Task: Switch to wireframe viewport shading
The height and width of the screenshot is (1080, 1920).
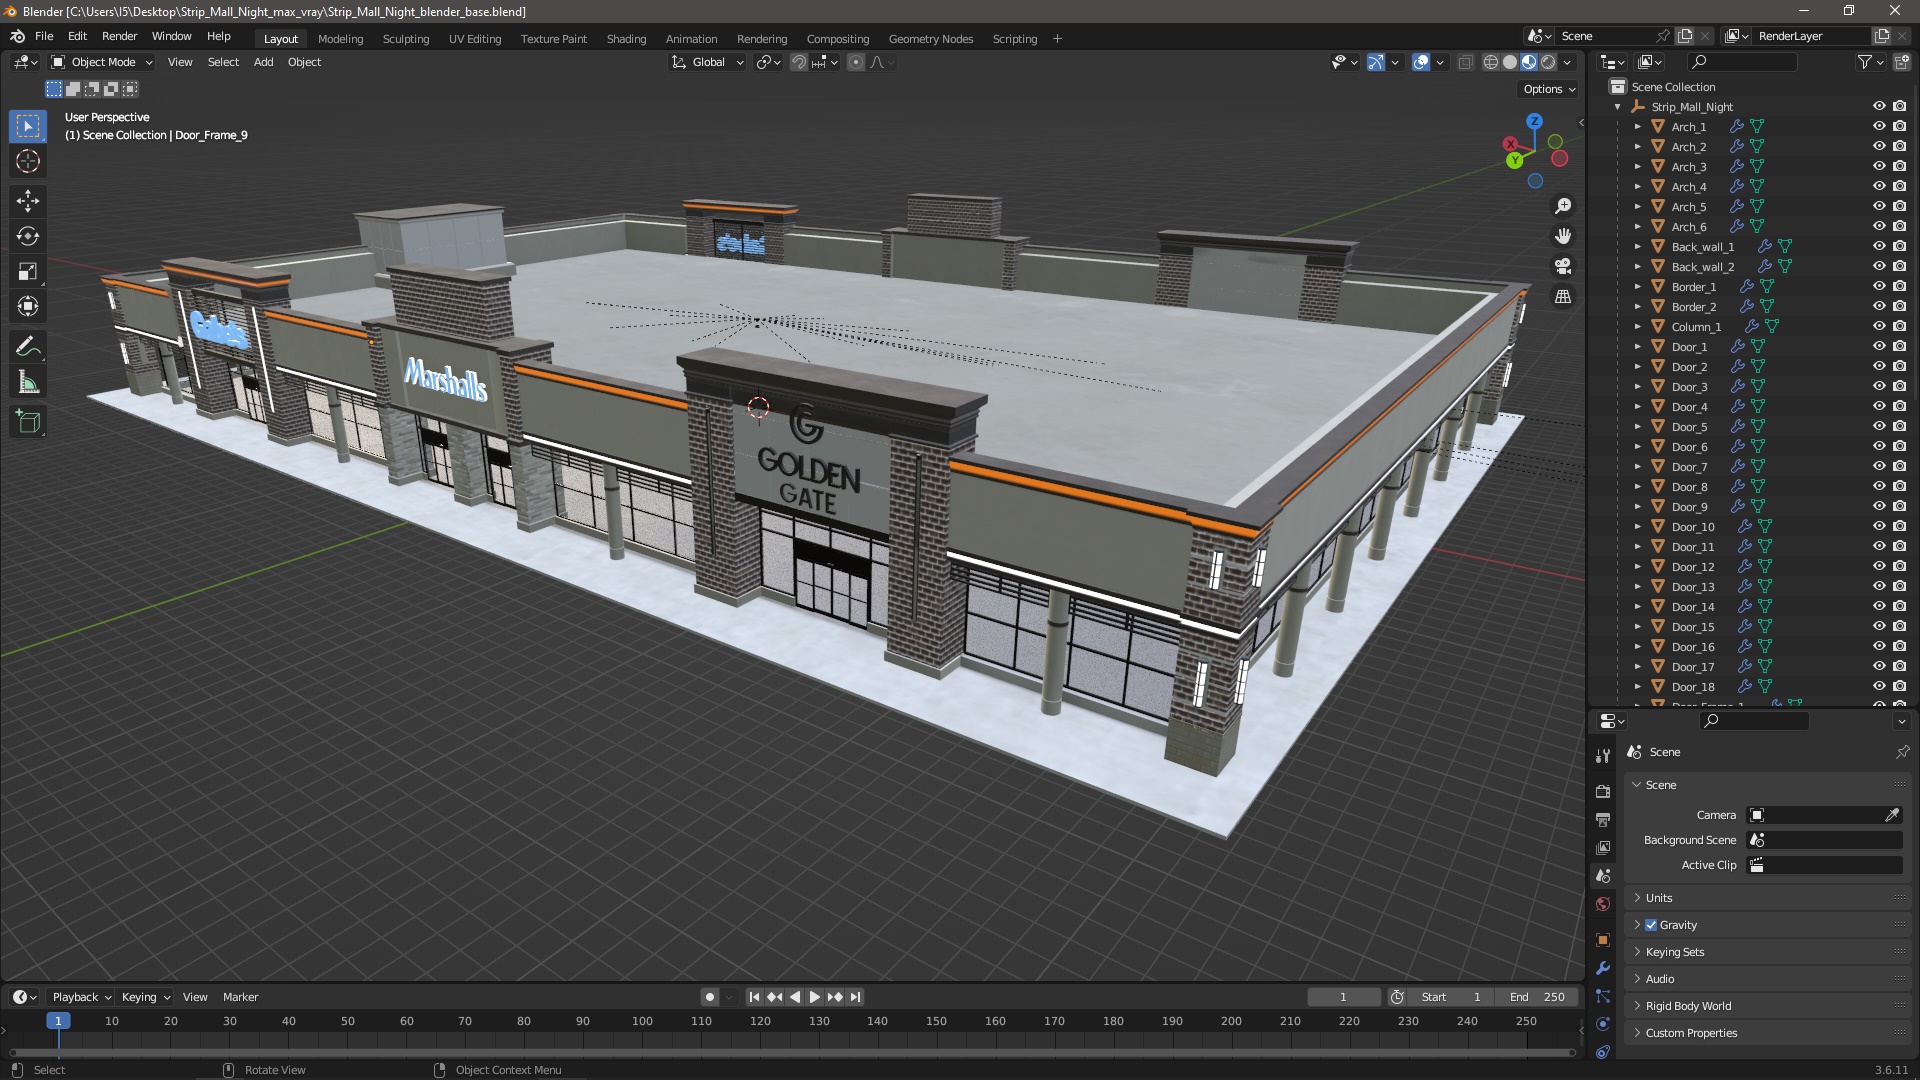Action: point(1491,62)
